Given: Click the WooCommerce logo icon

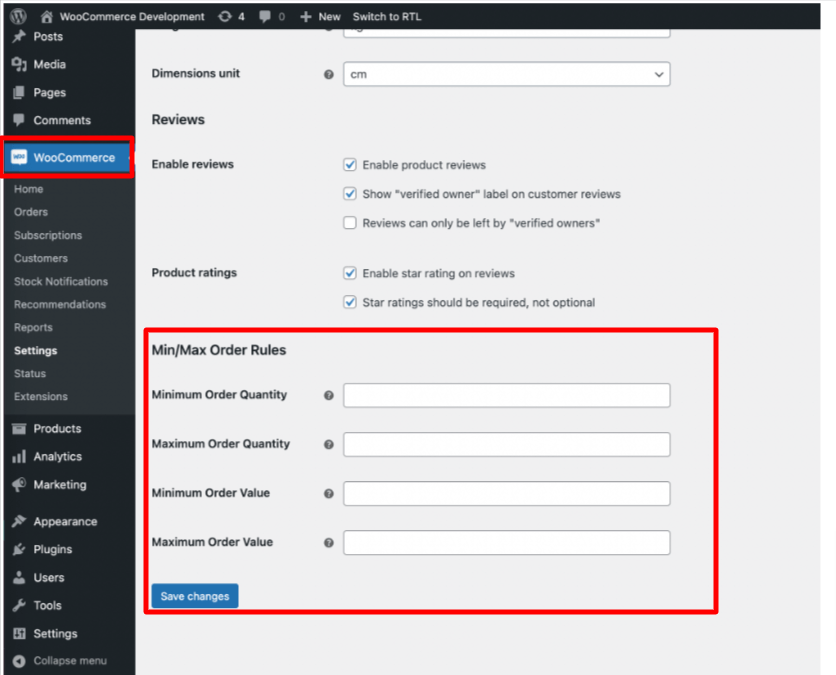Looking at the screenshot, I should pos(19,157).
